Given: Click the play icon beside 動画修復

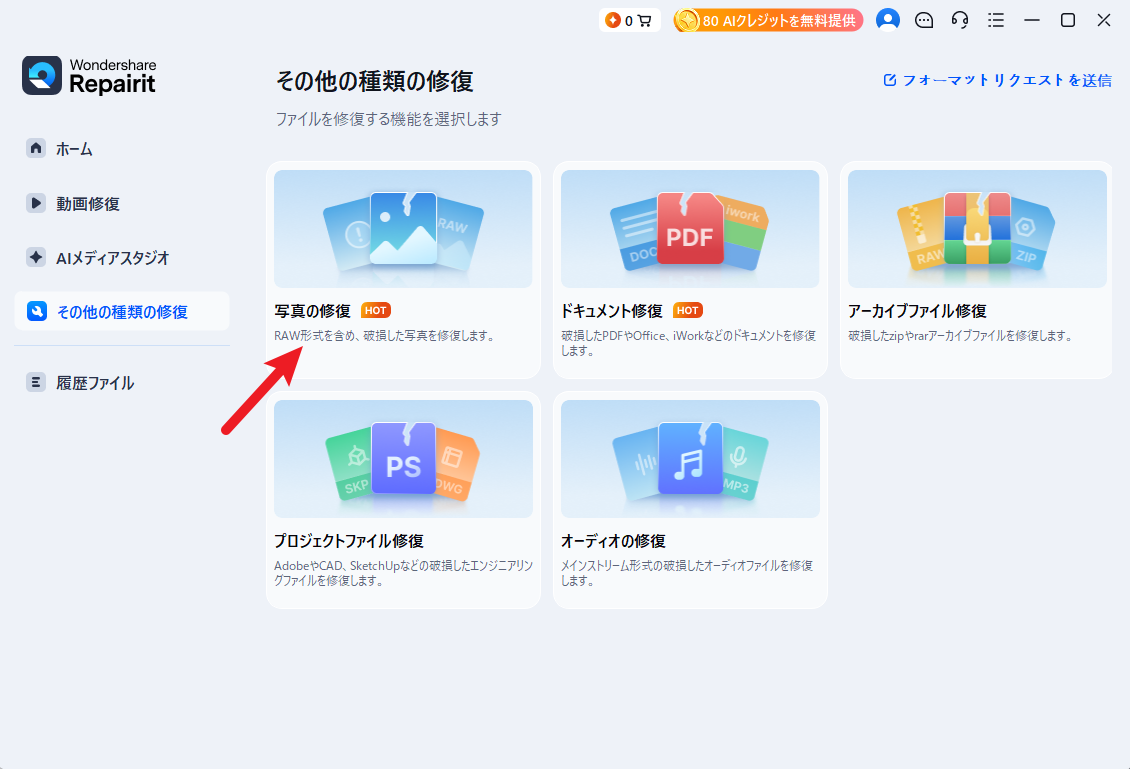Looking at the screenshot, I should coord(36,203).
